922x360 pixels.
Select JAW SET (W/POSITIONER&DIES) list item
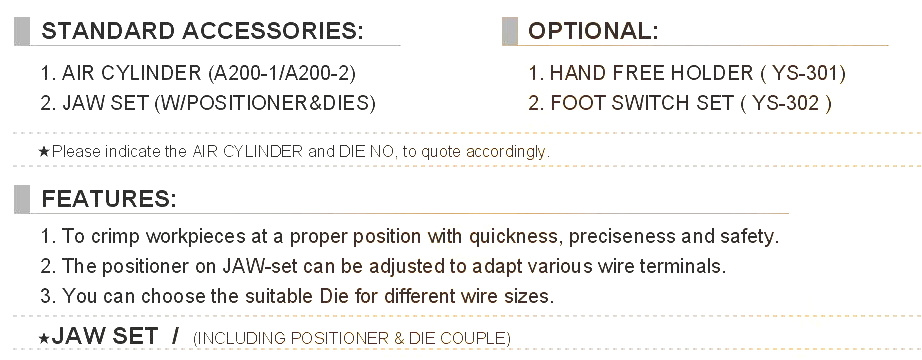point(208,103)
